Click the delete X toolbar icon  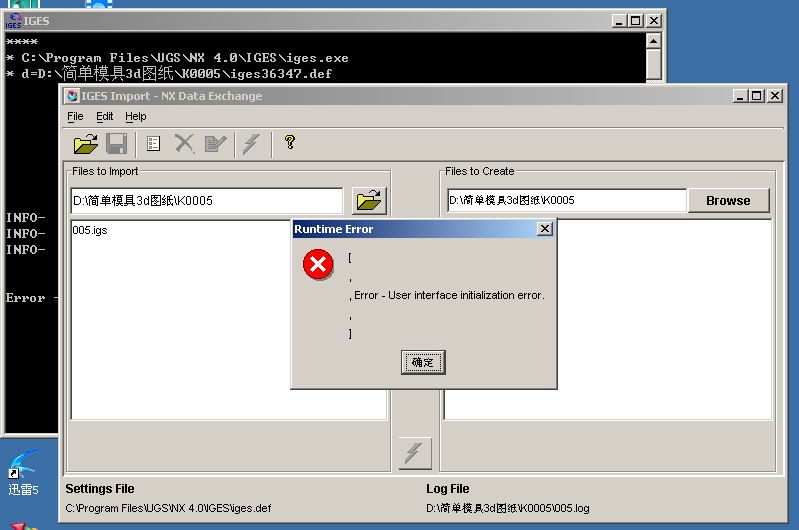pyautogui.click(x=184, y=144)
